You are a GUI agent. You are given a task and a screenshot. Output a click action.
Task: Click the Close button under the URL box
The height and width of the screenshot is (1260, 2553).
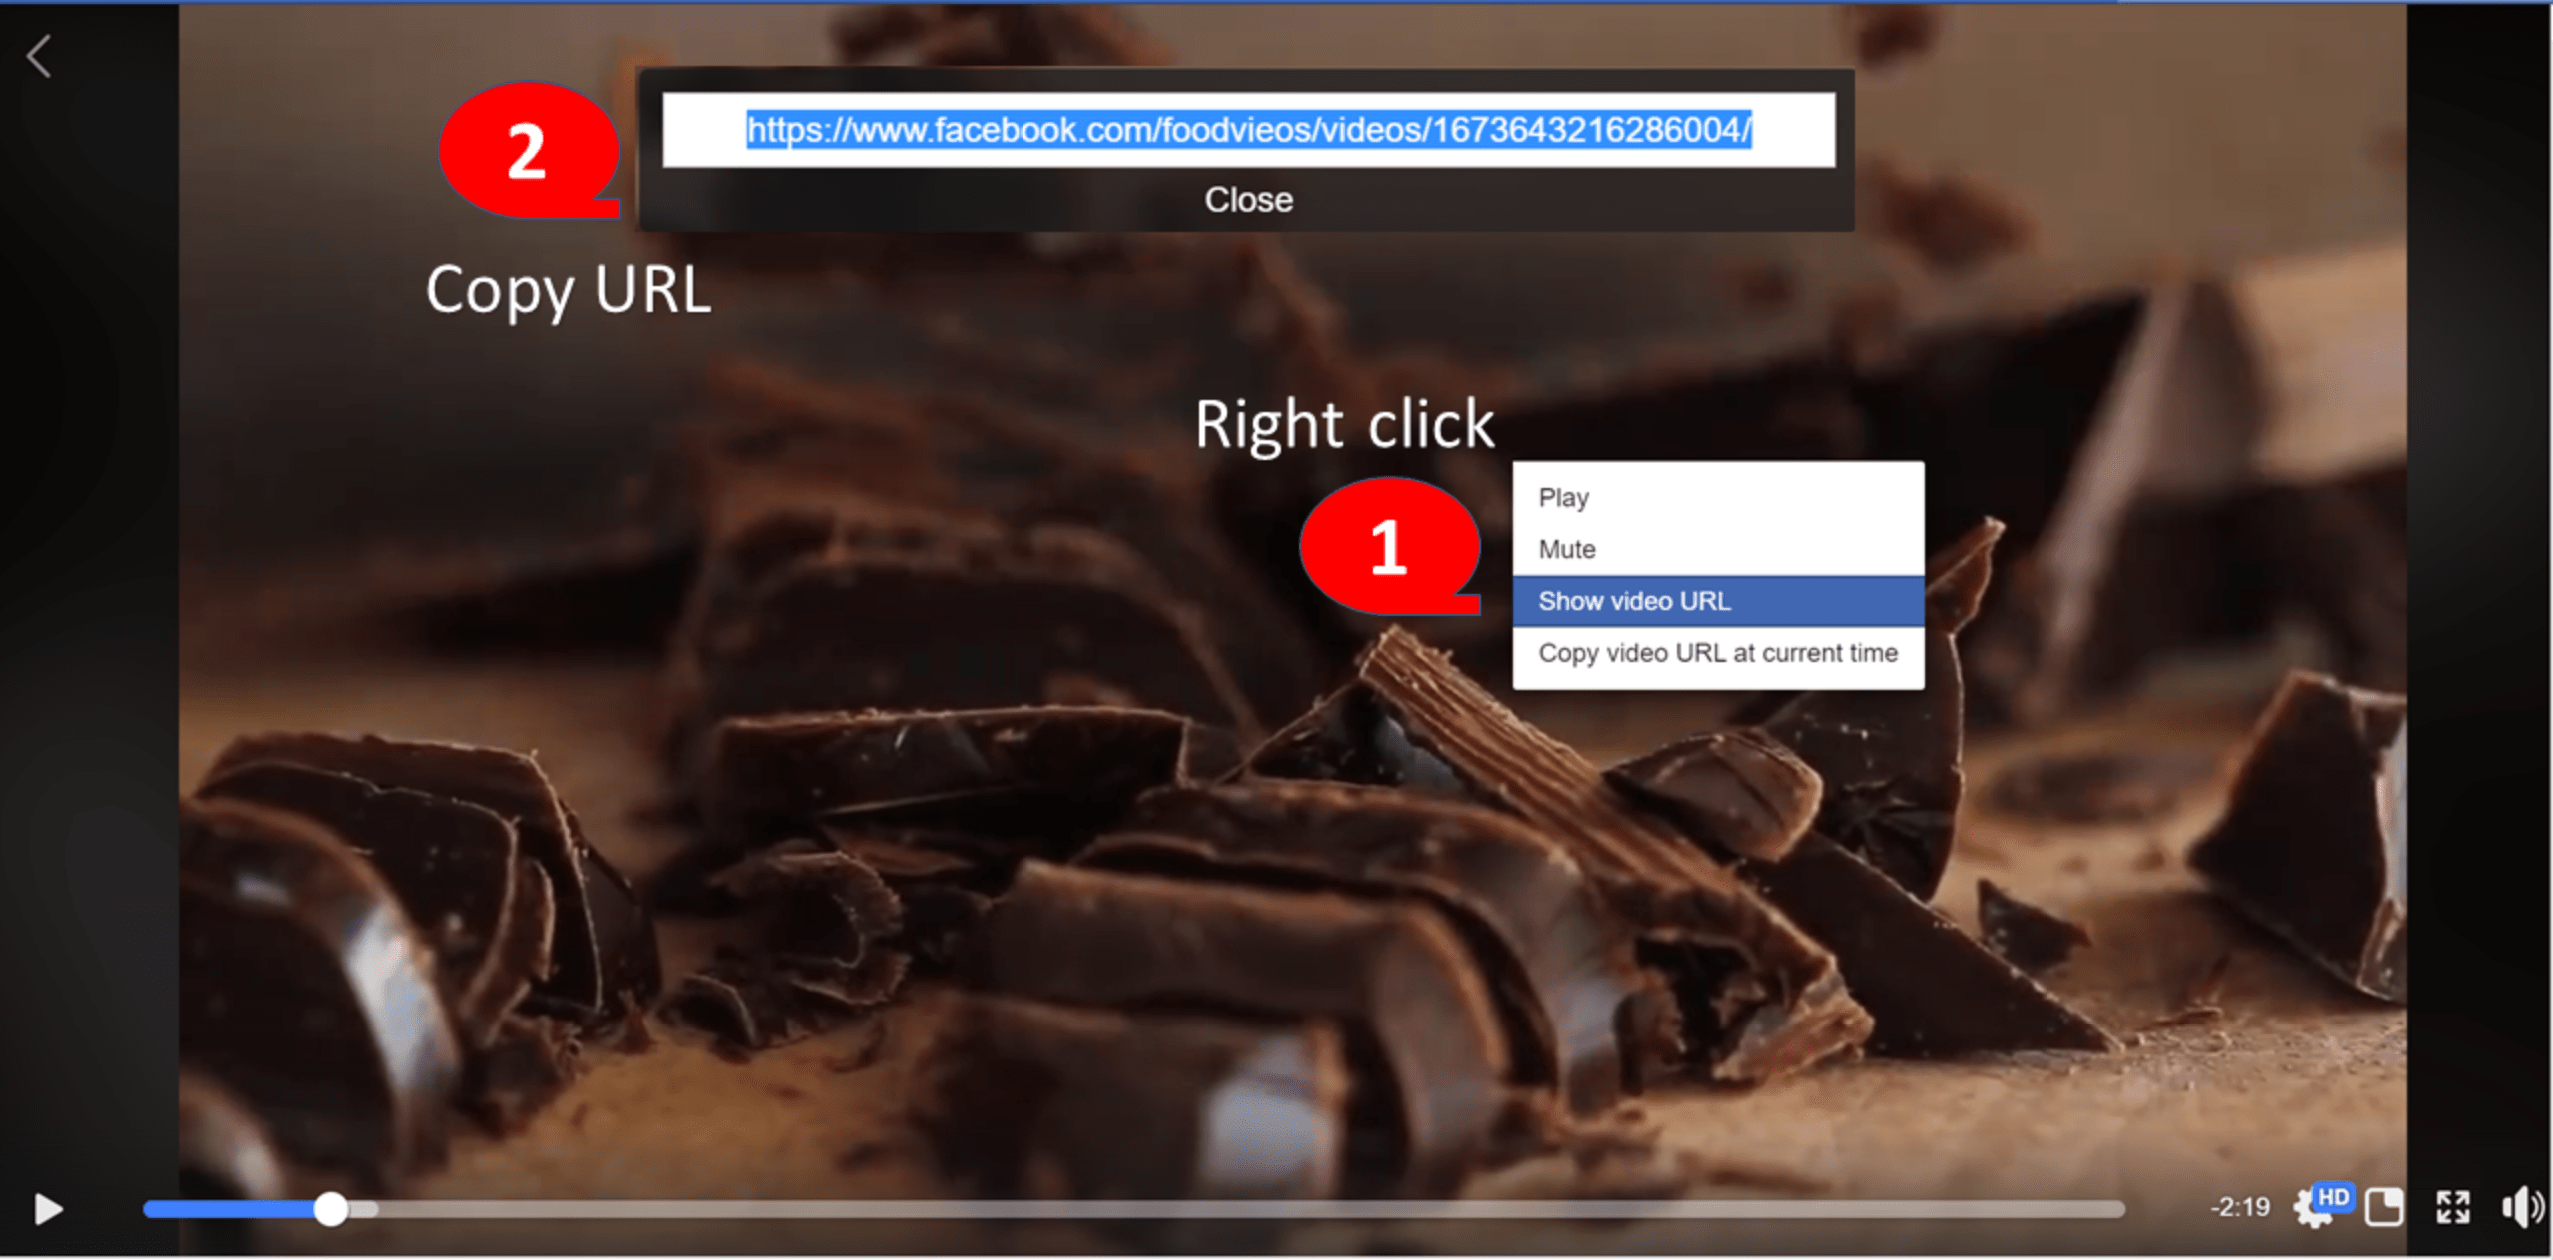pyautogui.click(x=1248, y=200)
